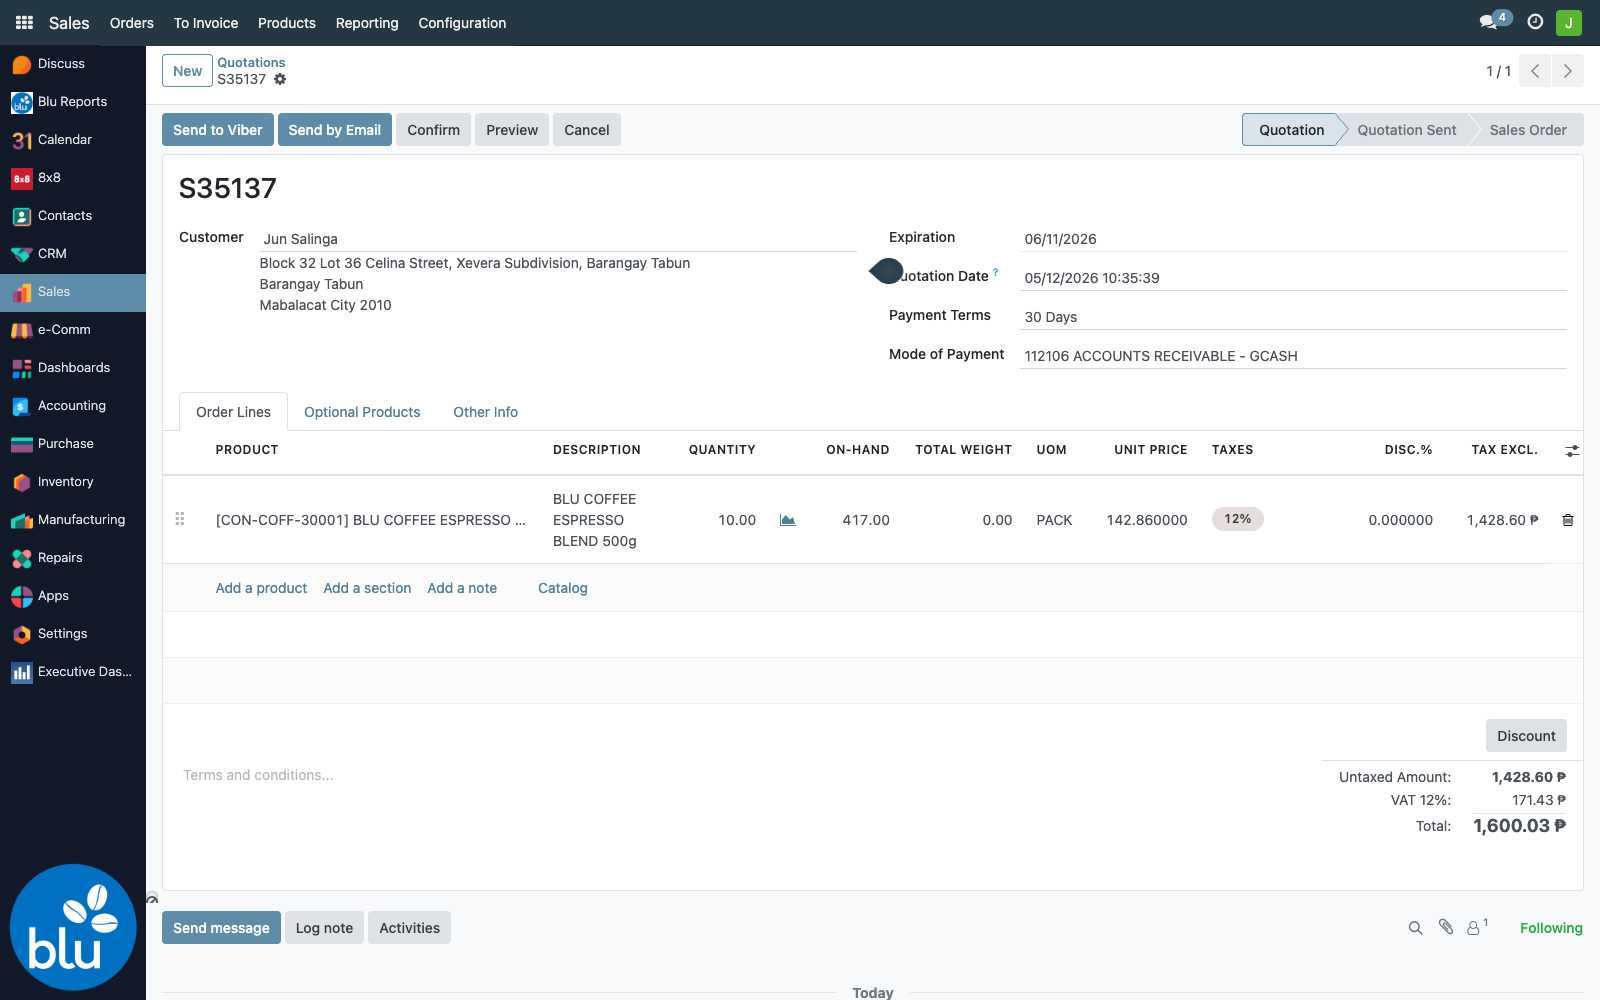
Task: Open Settings app from sidebar
Action: [x=73, y=634]
